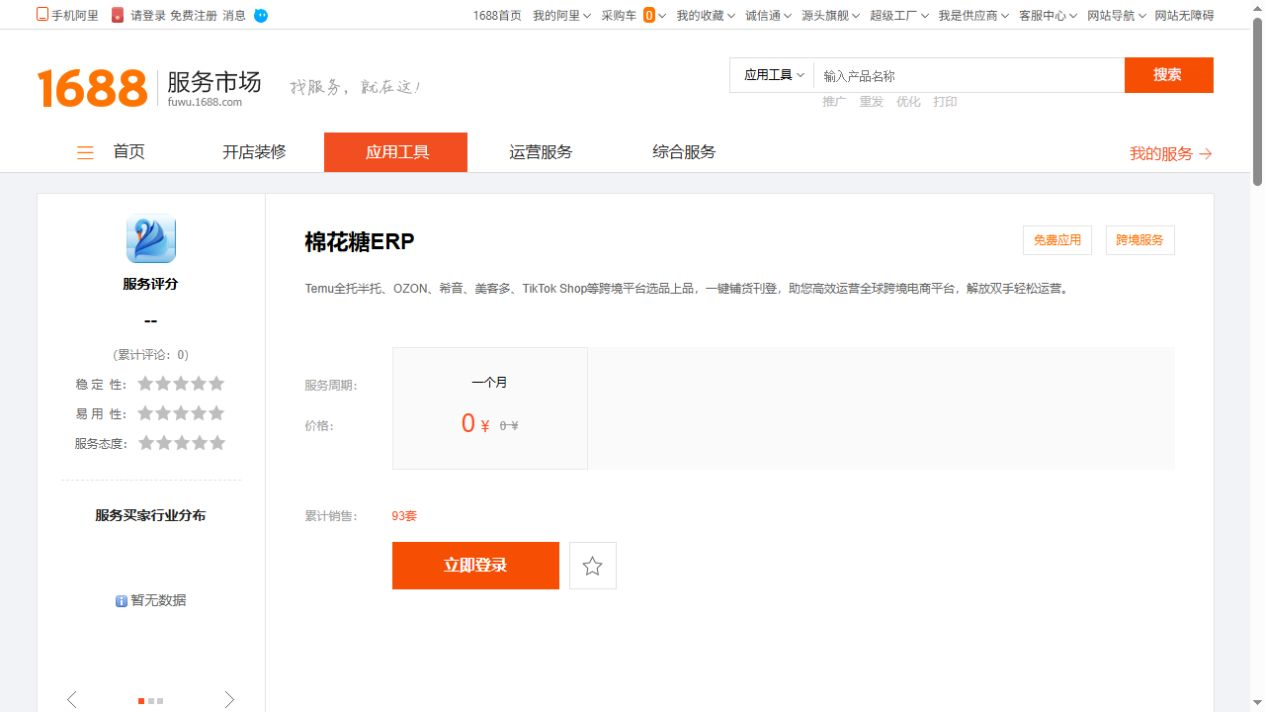Click the carousel pagination dots
The image size is (1265, 712).
151,701
